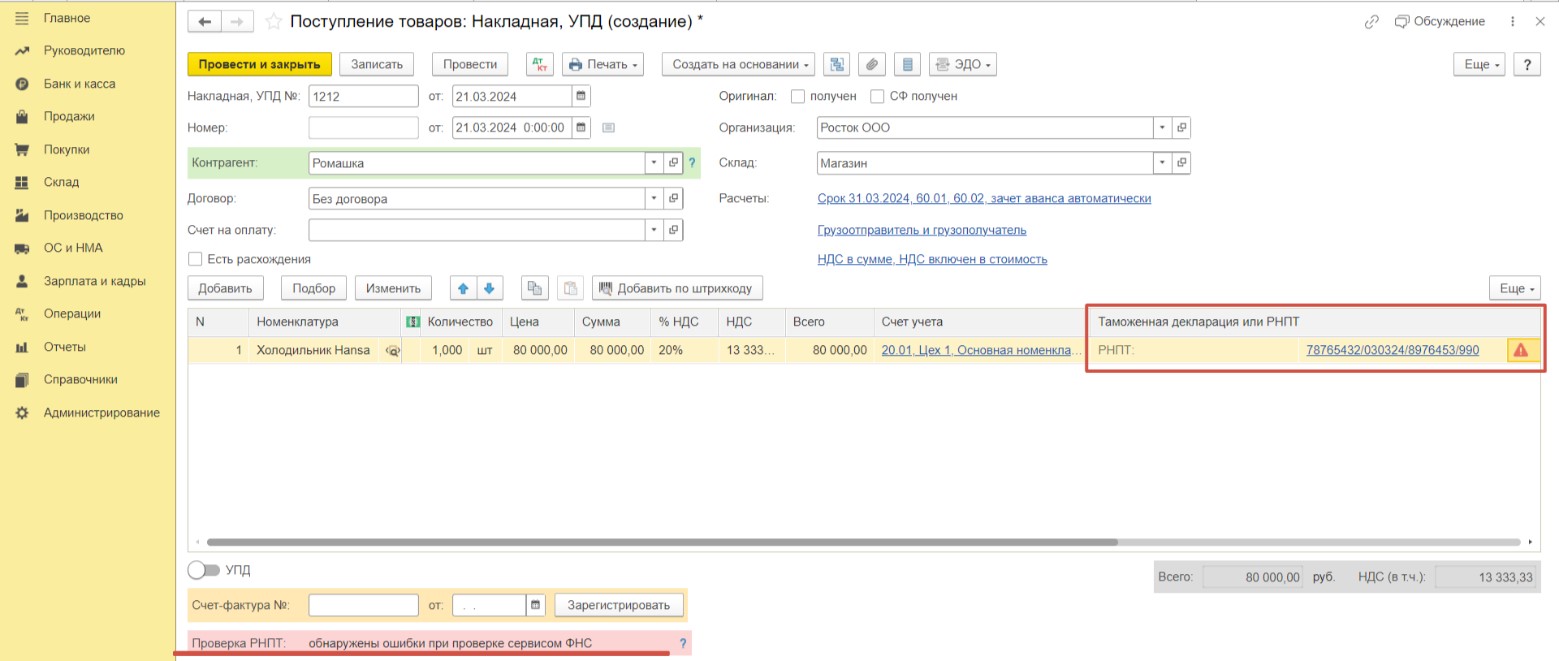Click Провести и закрыть button
The image size is (1559, 661).
tap(259, 64)
